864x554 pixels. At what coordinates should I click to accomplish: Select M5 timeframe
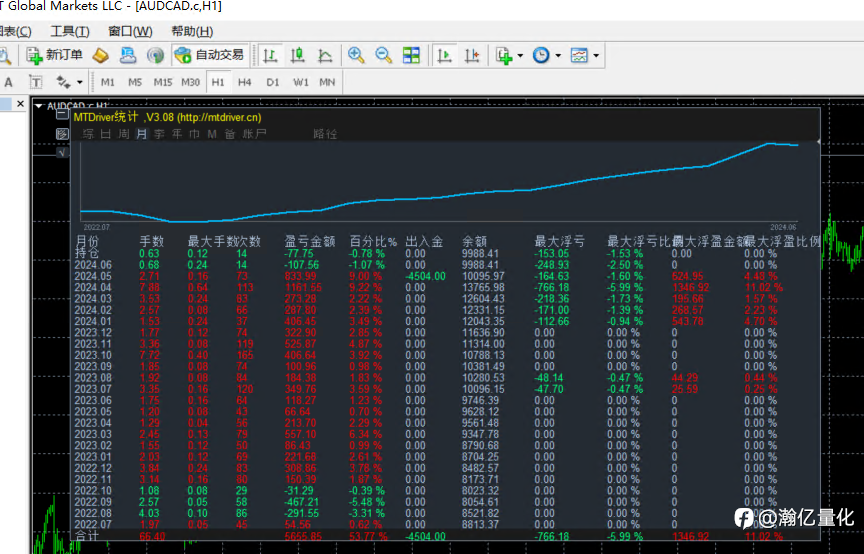[135, 82]
